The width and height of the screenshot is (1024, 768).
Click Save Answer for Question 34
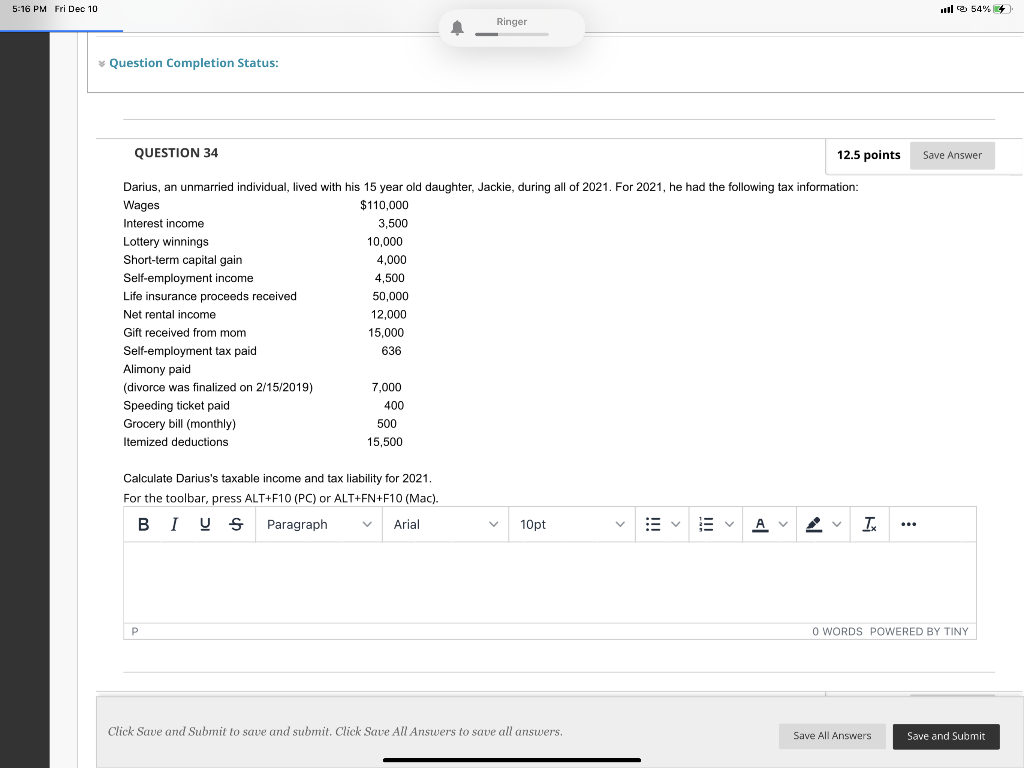click(952, 155)
